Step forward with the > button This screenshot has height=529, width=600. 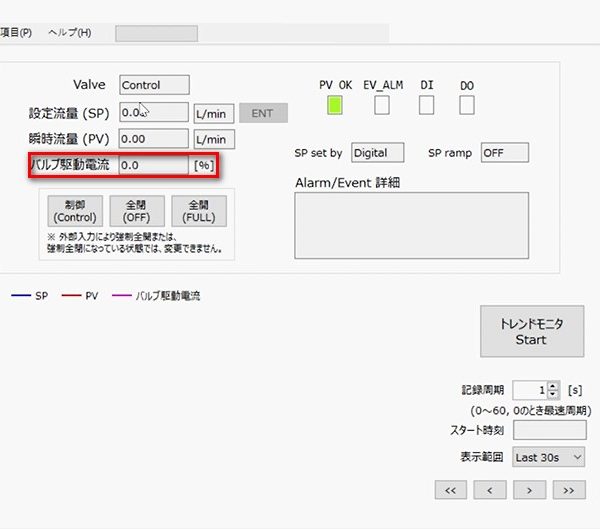coord(529,489)
